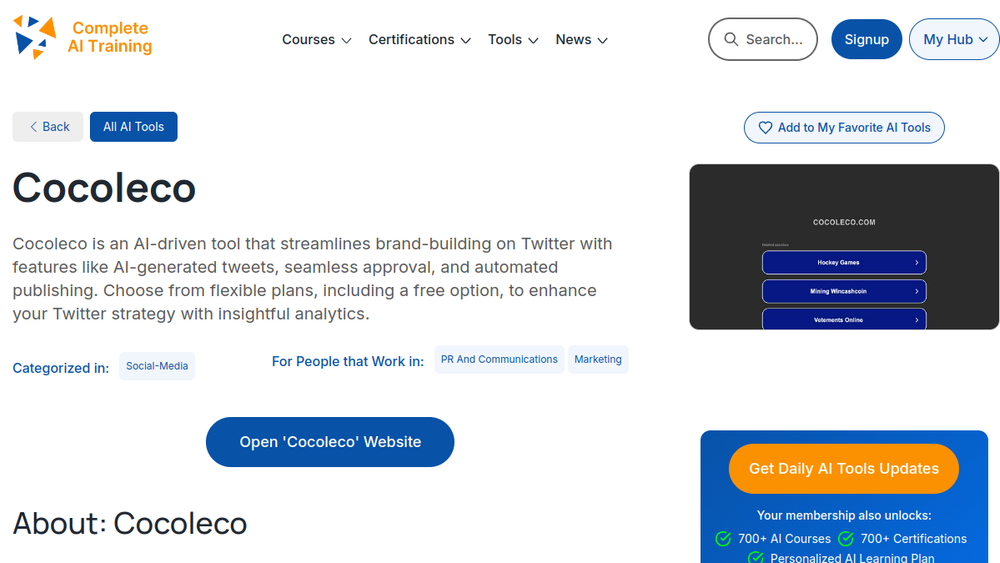Viewport: 1000px width, 563px height.
Task: Click the green check beside 700+ Certifications
Action: [x=846, y=539]
